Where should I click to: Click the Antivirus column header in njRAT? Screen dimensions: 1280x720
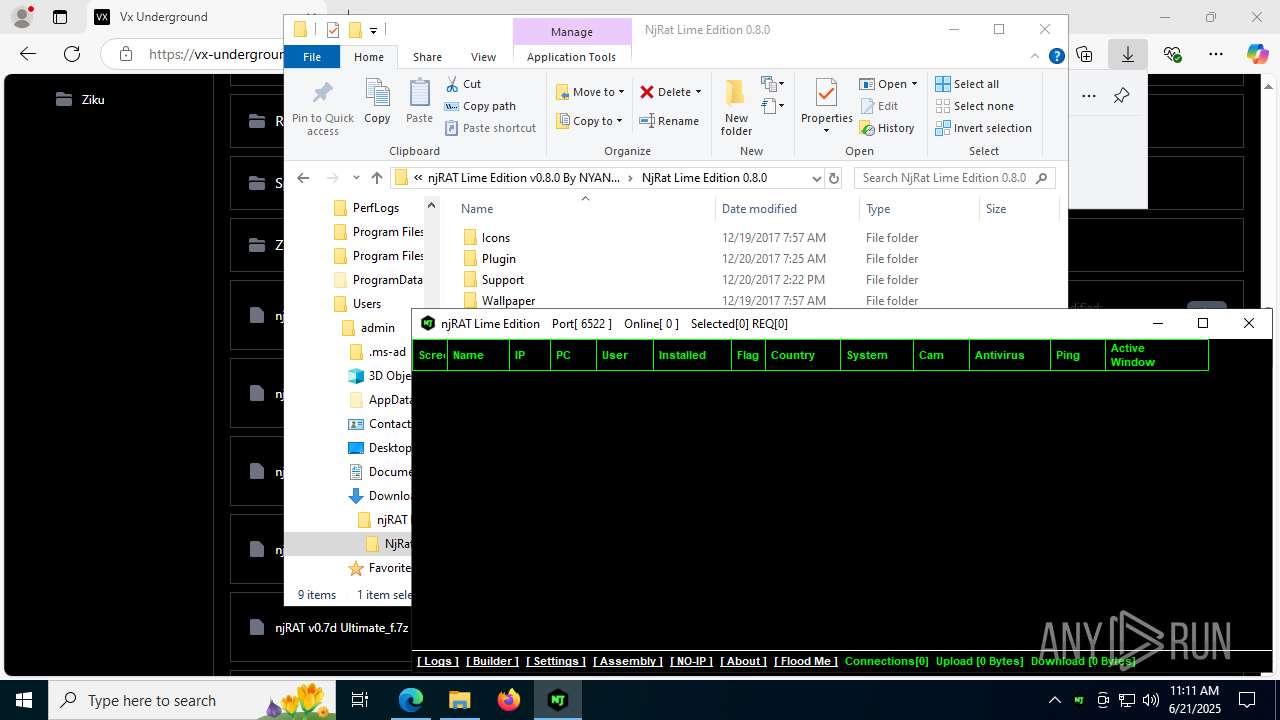click(x=1009, y=355)
